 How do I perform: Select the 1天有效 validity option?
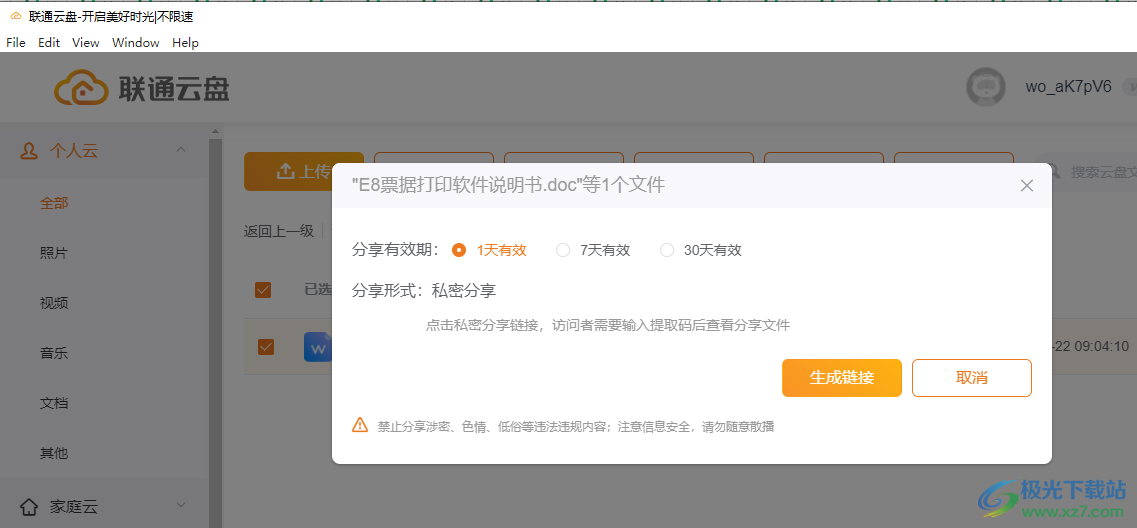click(x=489, y=250)
